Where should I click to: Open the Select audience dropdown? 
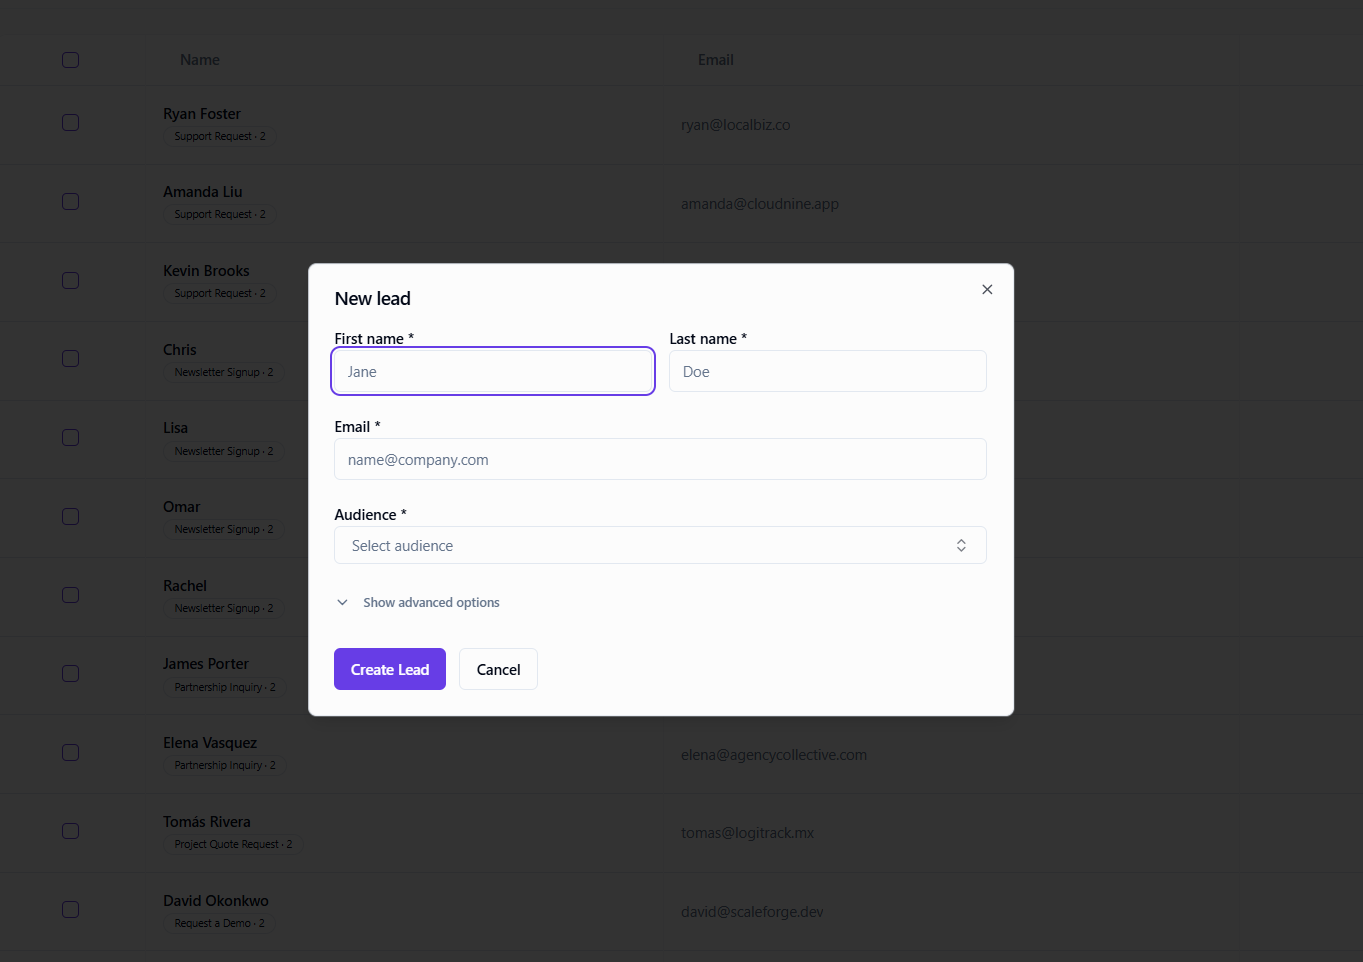660,545
